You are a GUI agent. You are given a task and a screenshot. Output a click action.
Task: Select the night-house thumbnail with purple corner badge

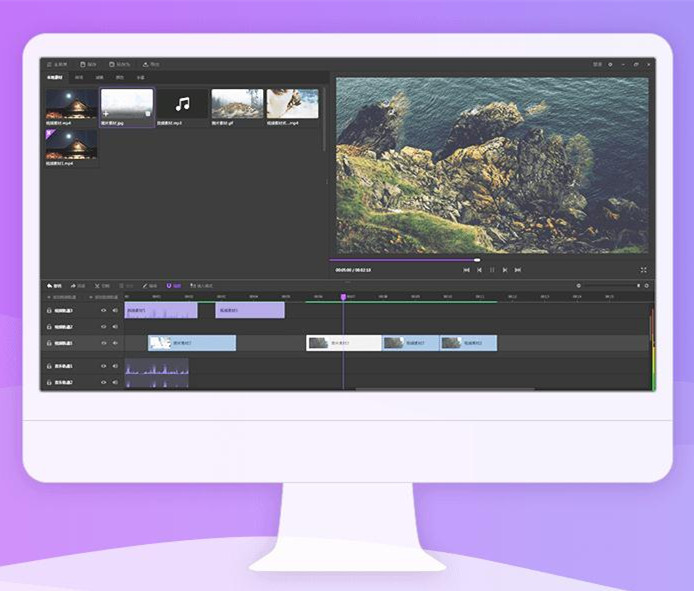tap(72, 147)
